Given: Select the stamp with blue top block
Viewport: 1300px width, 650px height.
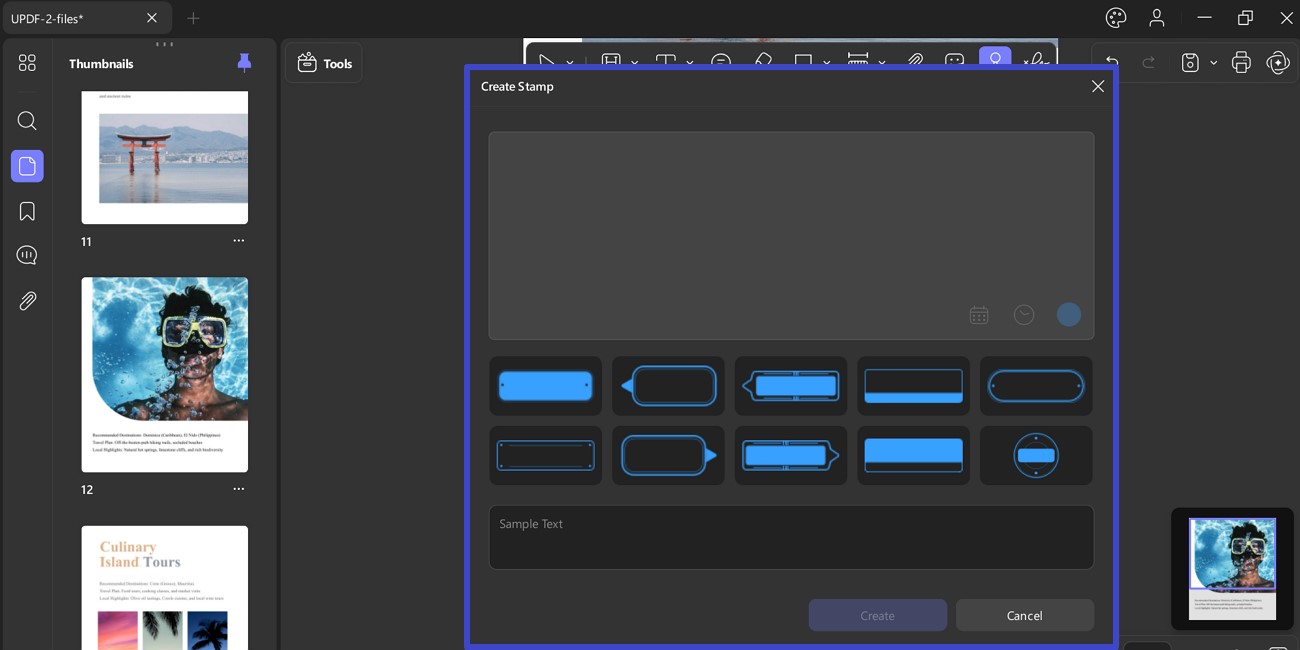Looking at the screenshot, I should point(913,456).
